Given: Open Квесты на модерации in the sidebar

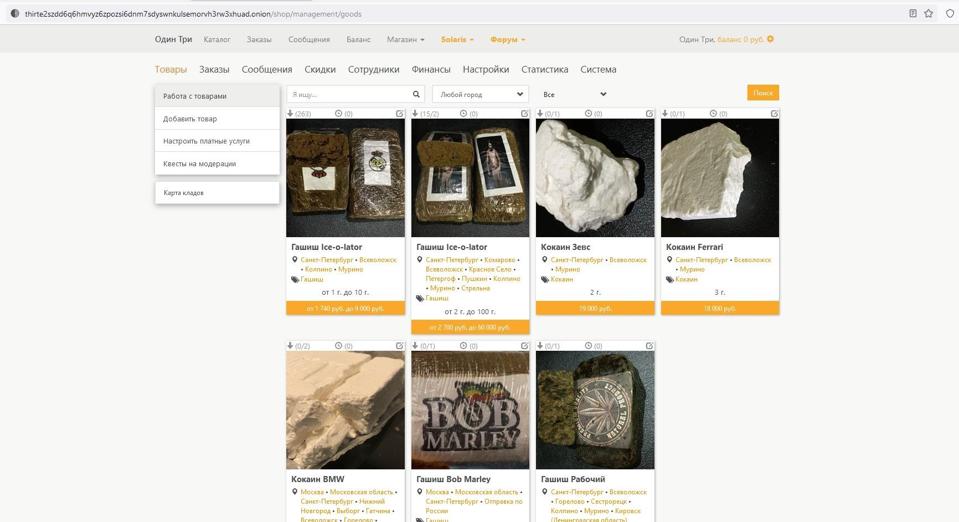Looking at the screenshot, I should click(x=217, y=163).
